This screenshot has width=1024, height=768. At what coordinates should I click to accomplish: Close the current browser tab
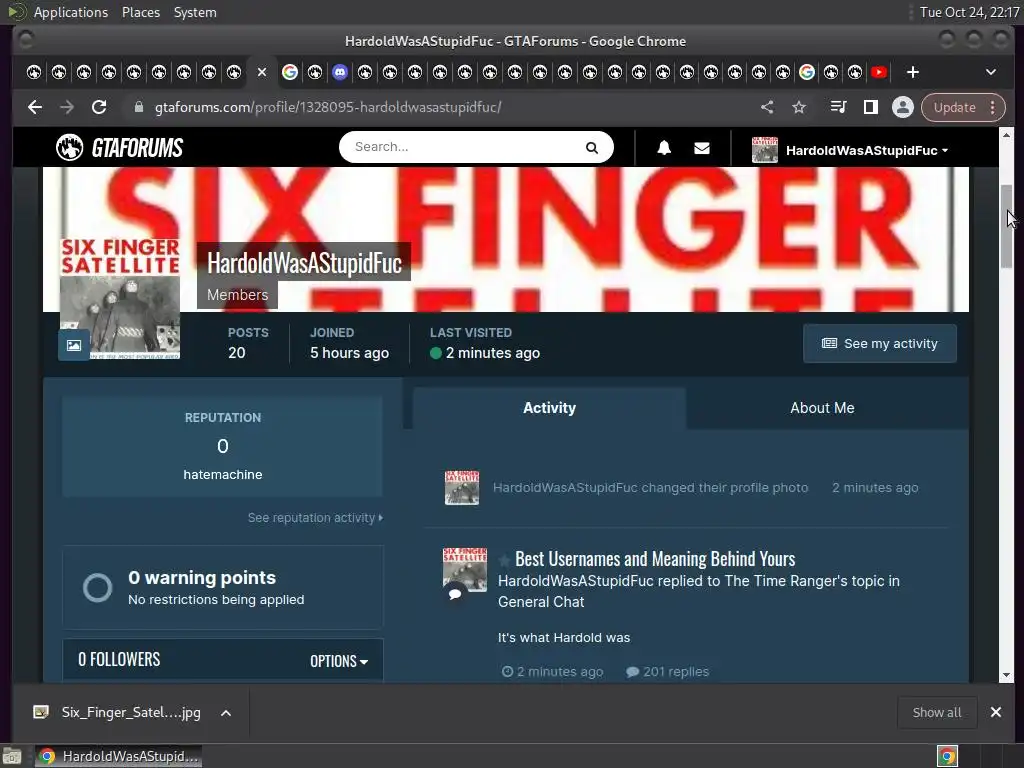[262, 72]
